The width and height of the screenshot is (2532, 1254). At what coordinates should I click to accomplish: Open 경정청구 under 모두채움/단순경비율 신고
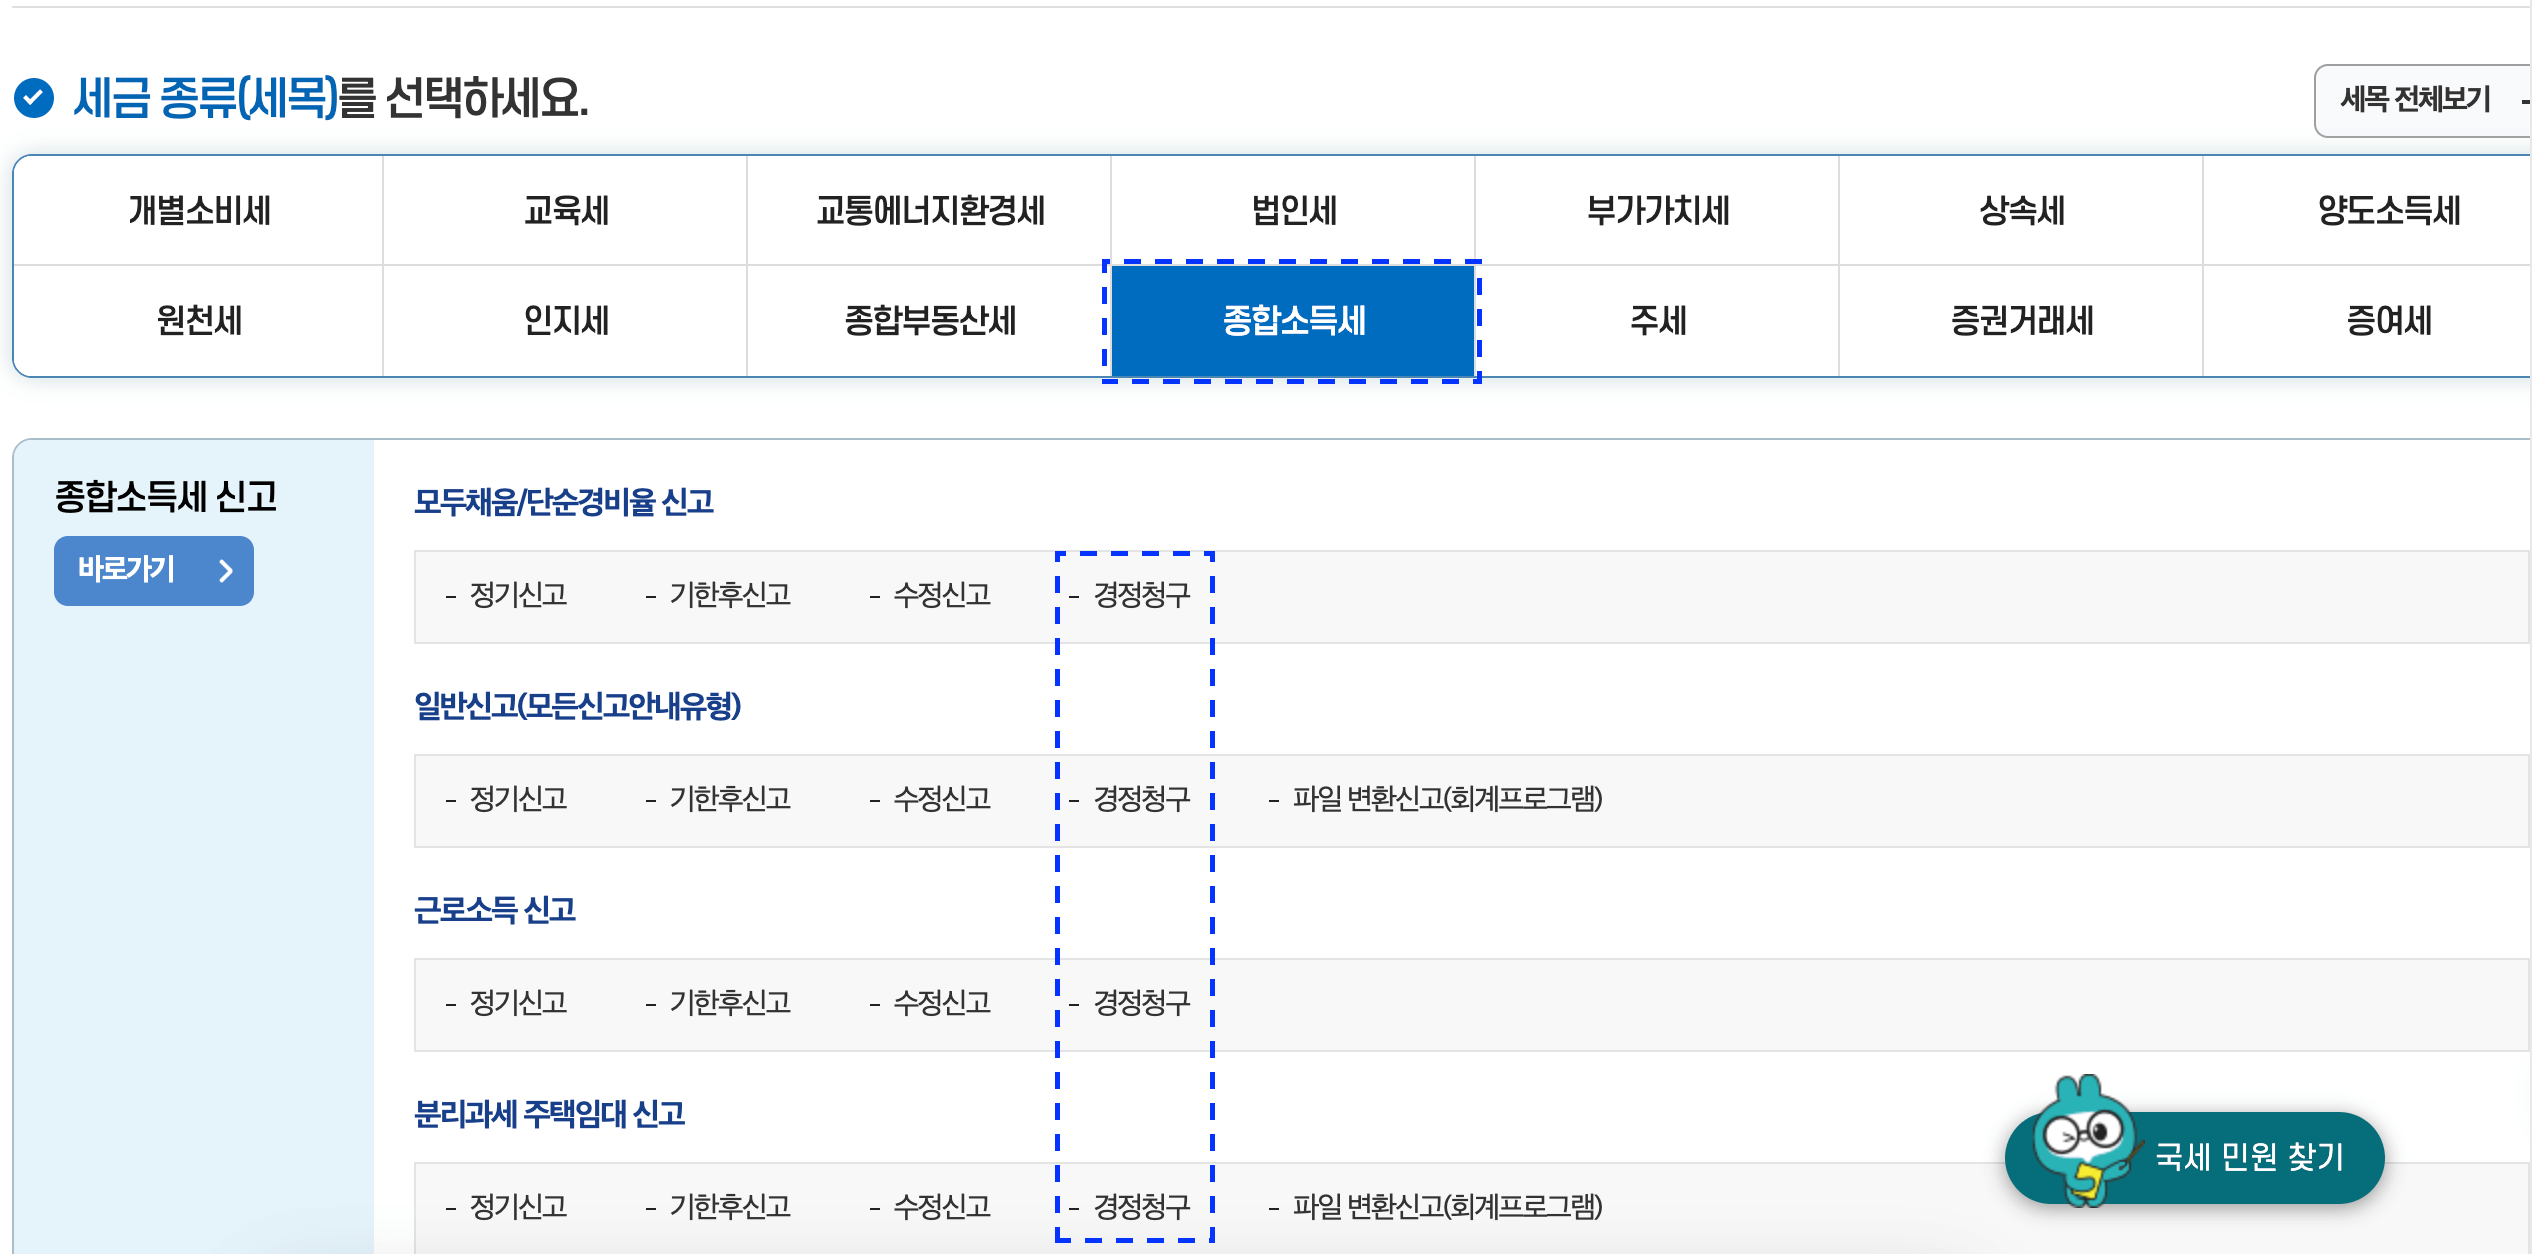tap(1141, 595)
